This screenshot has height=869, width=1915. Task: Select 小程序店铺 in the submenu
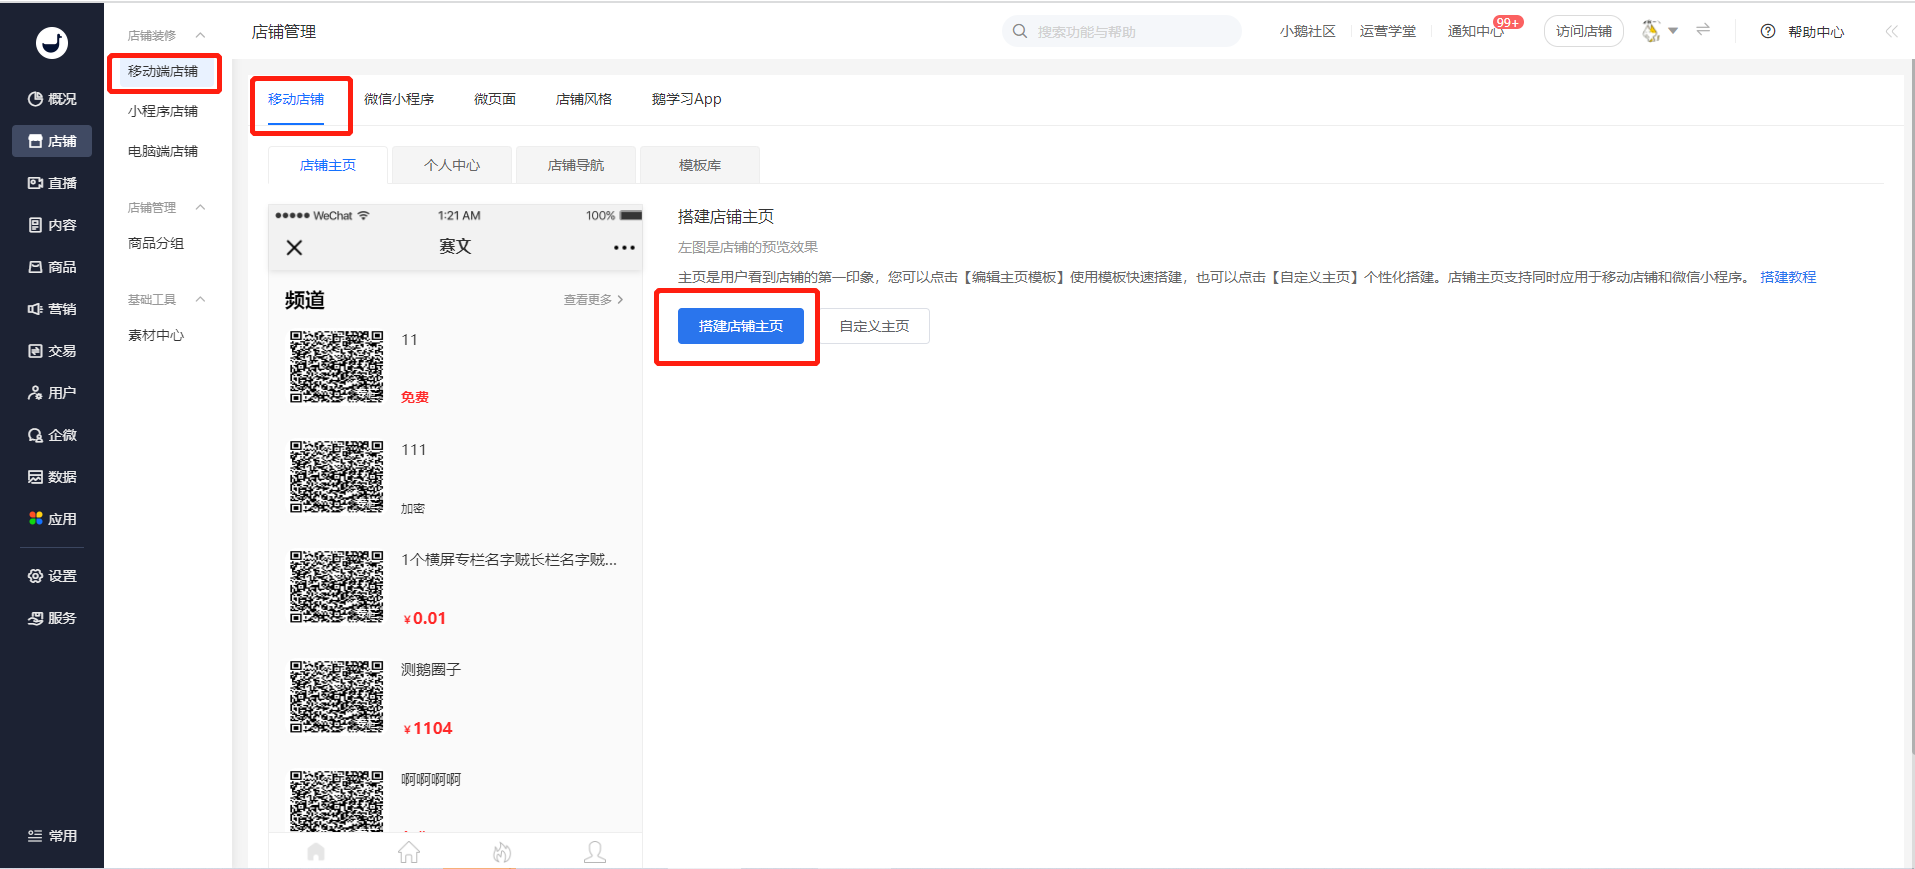[x=163, y=111]
